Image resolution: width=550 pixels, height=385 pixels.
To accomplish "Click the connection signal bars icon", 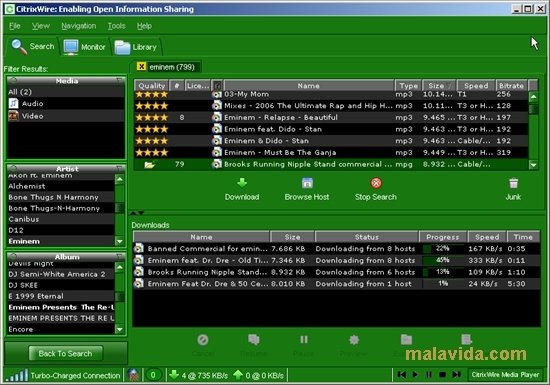I will click(x=17, y=375).
